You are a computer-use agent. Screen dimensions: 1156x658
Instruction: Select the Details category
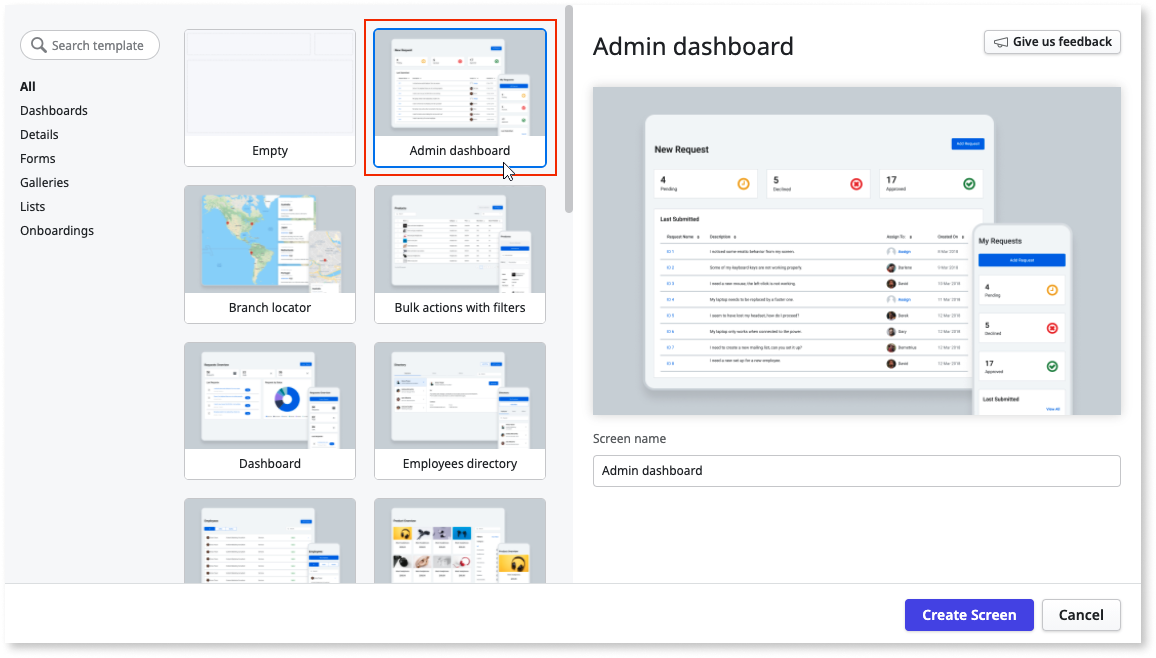coord(39,134)
